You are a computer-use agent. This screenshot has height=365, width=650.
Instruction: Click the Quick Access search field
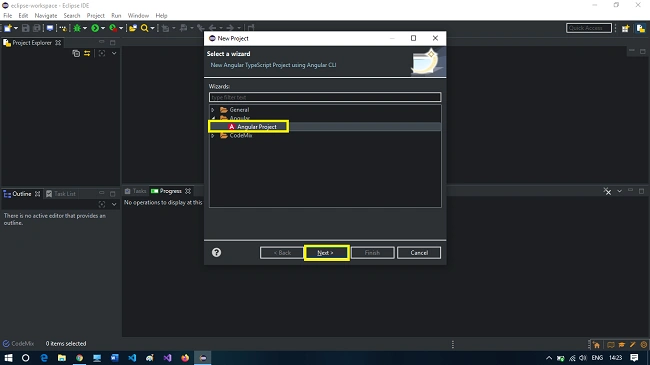pyautogui.click(x=589, y=28)
